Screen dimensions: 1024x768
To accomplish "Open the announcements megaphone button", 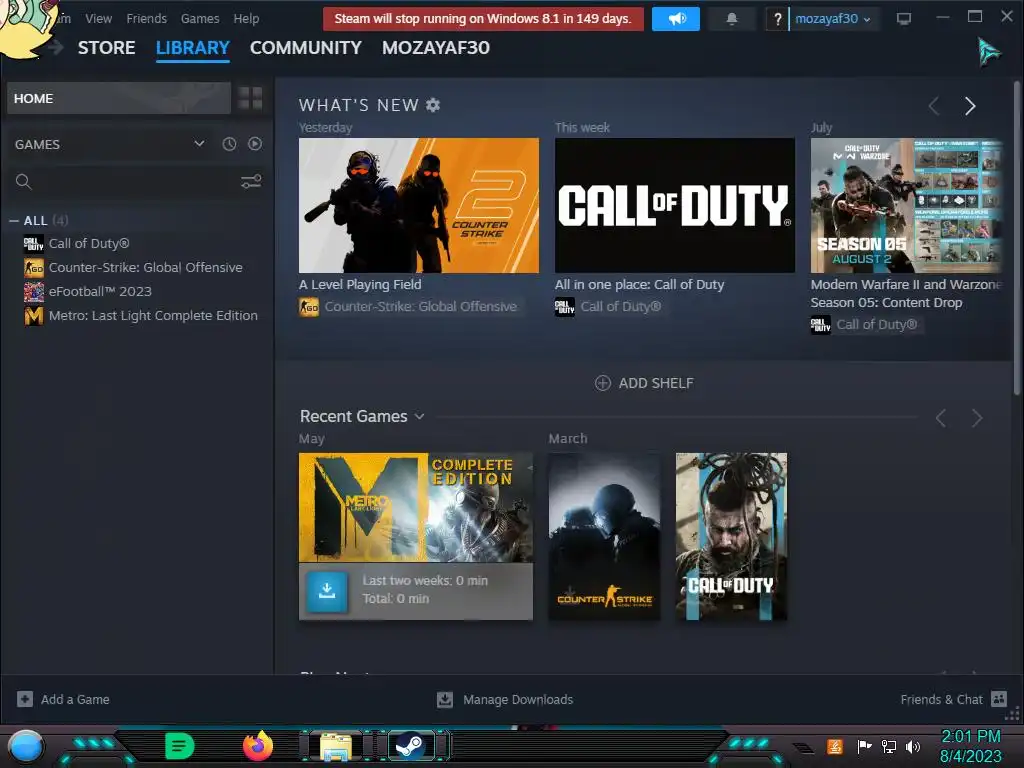I will point(676,19).
